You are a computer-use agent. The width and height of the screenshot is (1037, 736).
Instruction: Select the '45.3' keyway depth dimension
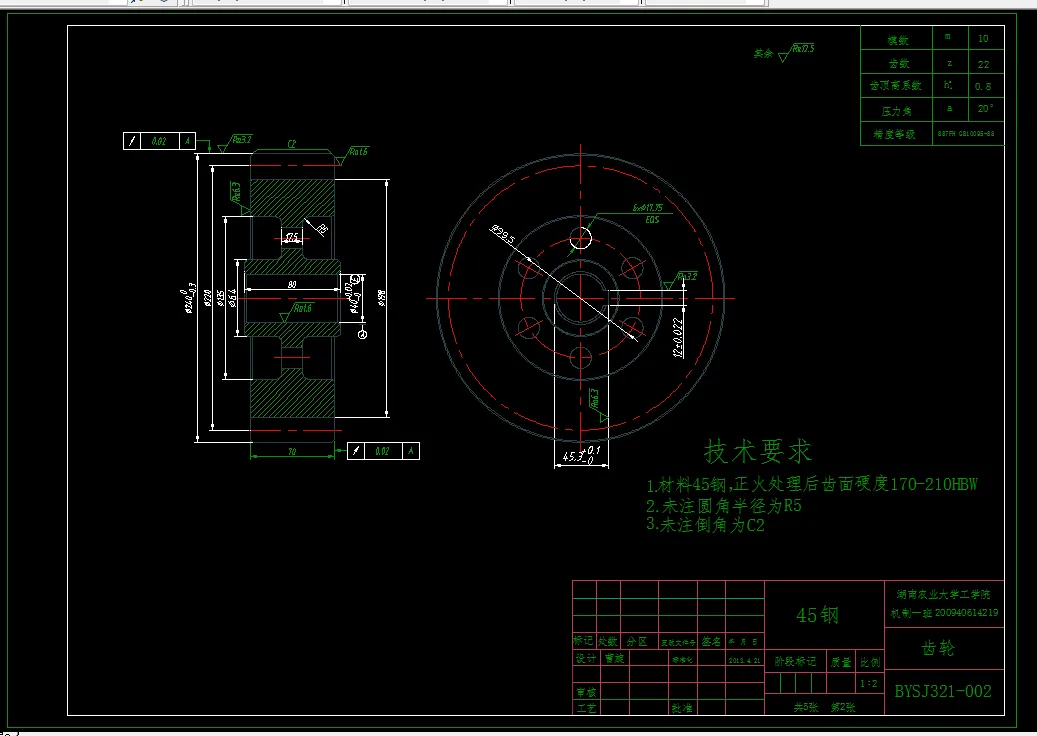[x=580, y=455]
